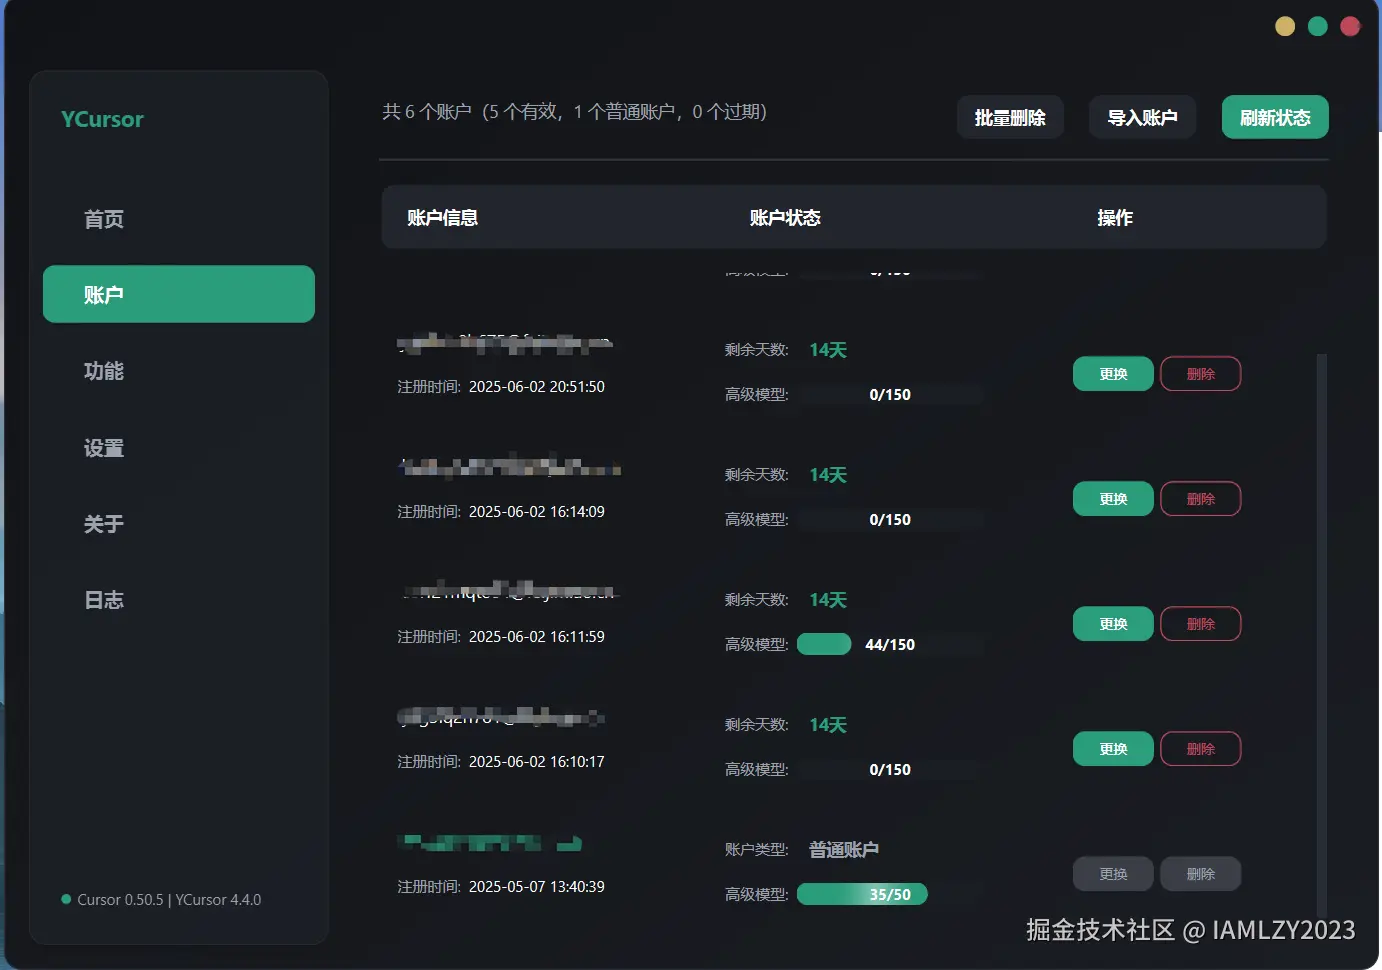
Task: View the 关于 page
Action: (x=103, y=523)
